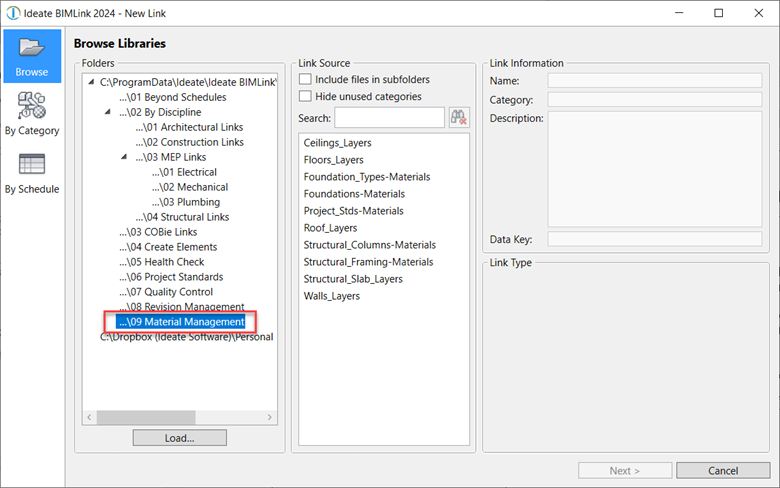Select the 01 Electrical folder

point(185,172)
